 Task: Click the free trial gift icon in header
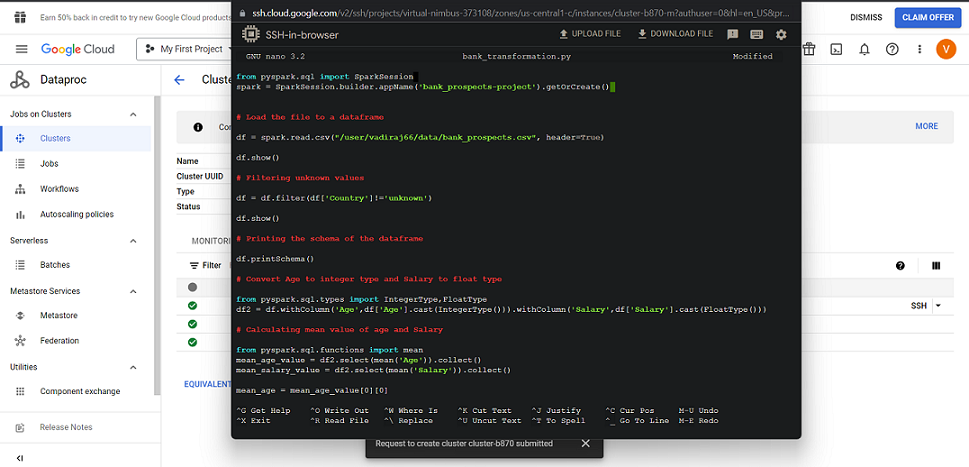808,49
